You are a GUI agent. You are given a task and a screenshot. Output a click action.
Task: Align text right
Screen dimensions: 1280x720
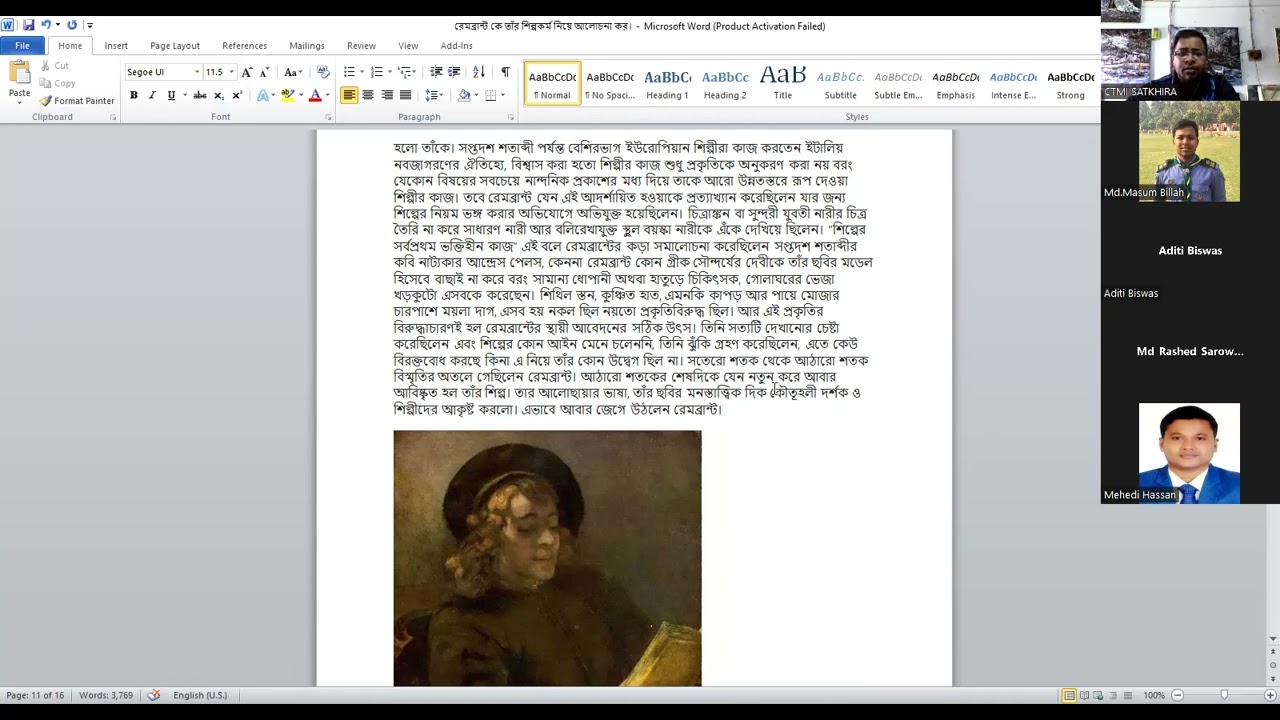coord(387,95)
